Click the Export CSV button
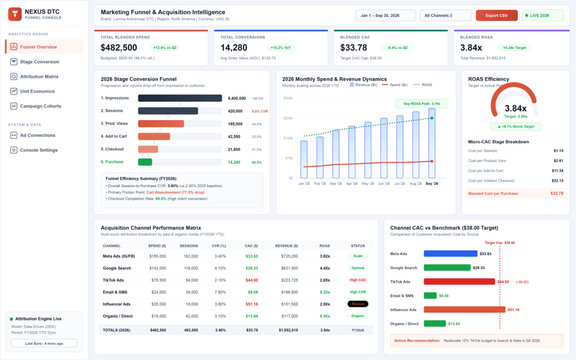 pyautogui.click(x=497, y=15)
